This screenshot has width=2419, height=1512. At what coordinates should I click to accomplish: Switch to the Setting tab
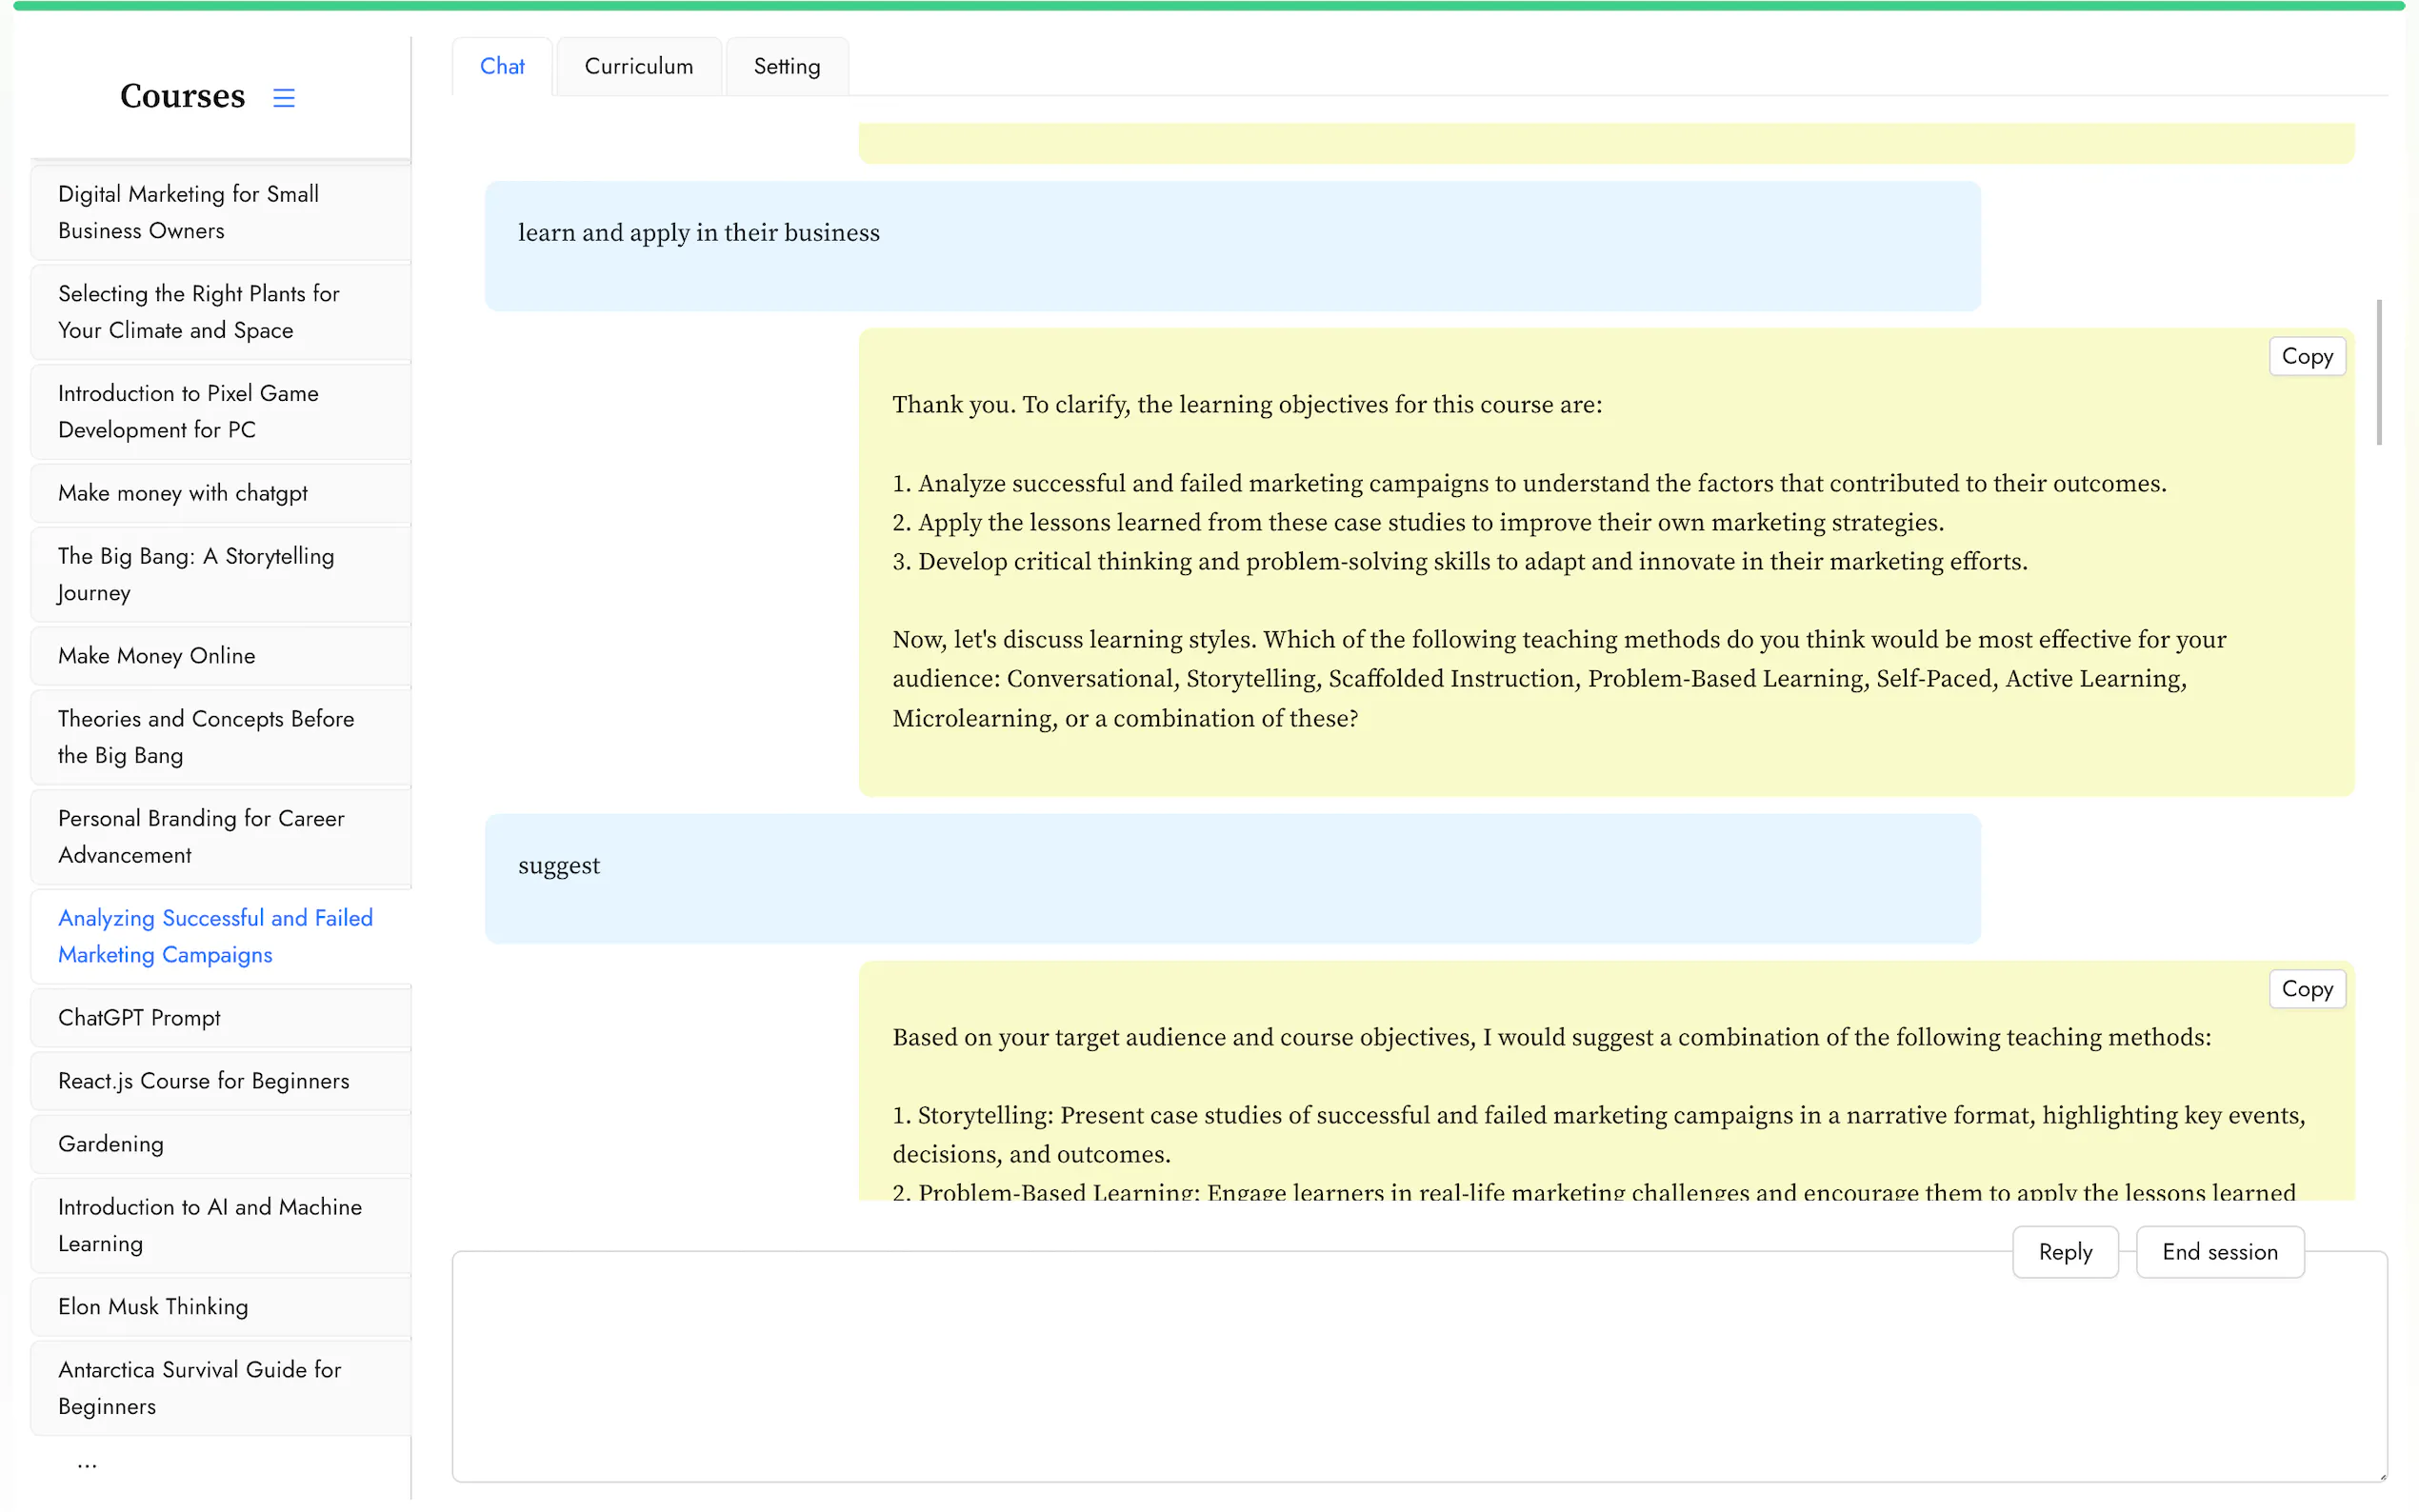[x=786, y=67]
